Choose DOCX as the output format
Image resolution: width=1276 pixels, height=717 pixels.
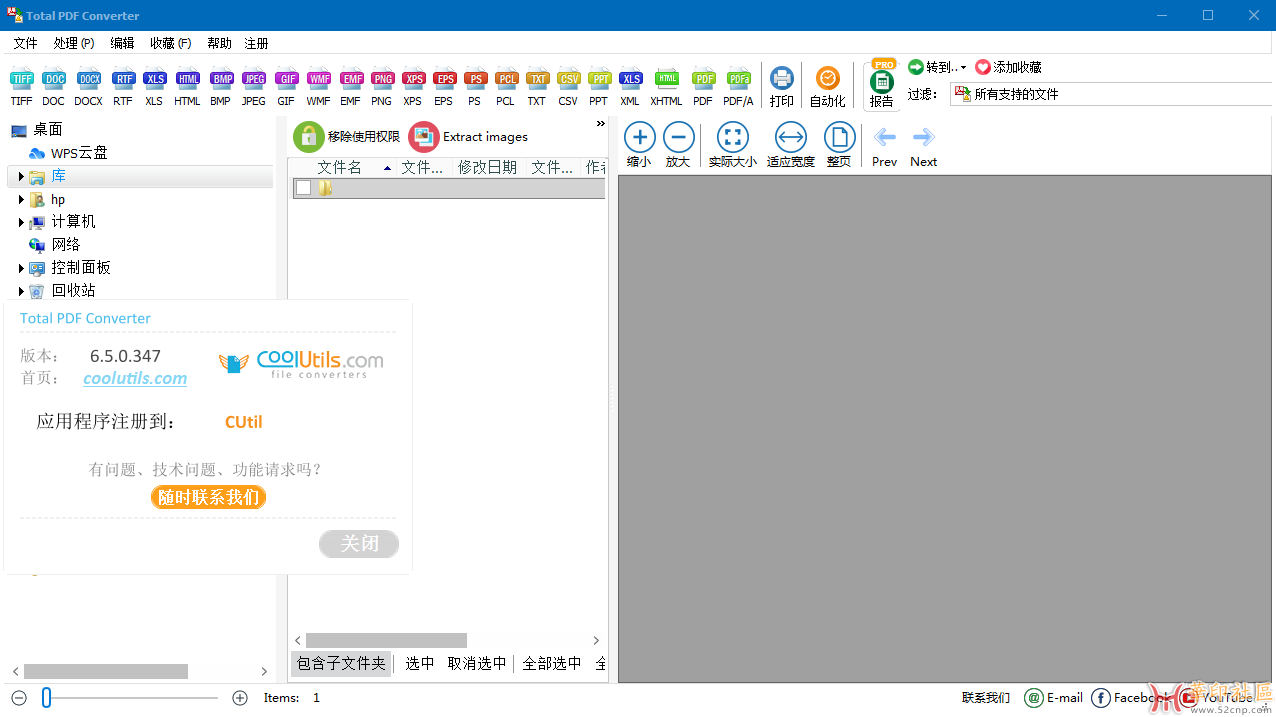(88, 80)
